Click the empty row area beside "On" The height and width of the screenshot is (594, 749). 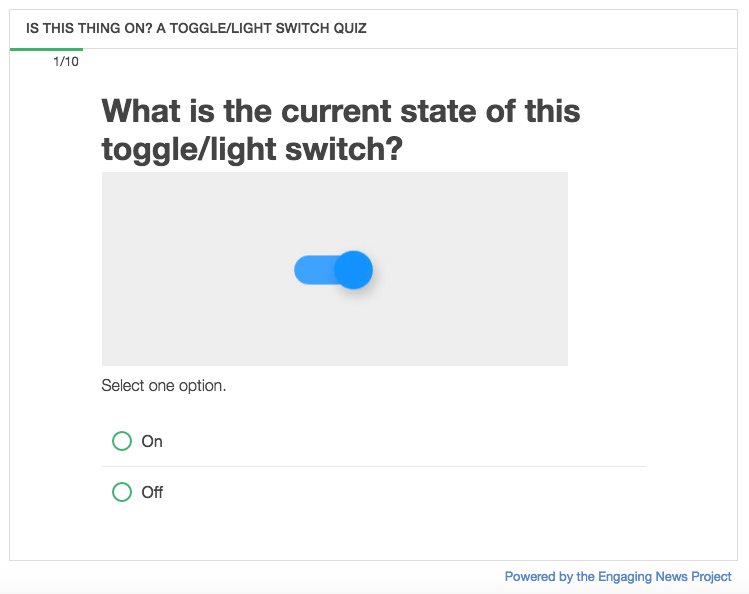[x=400, y=441]
